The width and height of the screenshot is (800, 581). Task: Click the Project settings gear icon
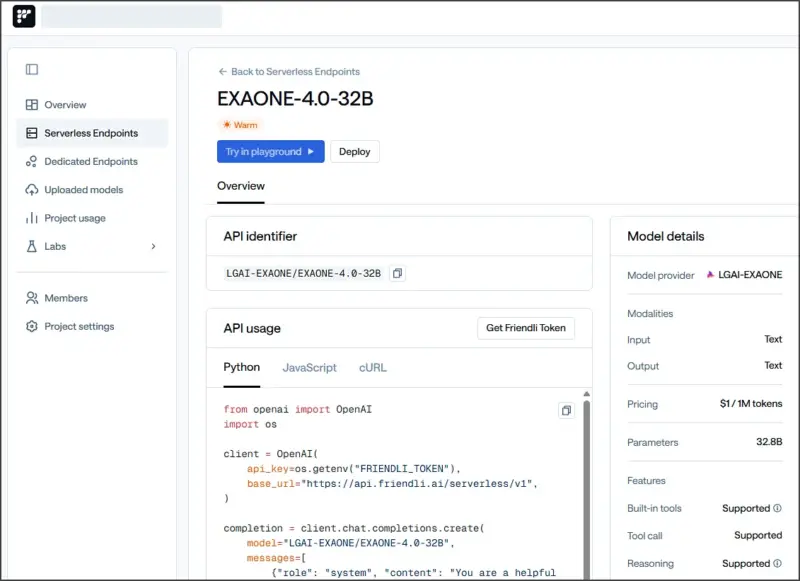click(x=32, y=326)
